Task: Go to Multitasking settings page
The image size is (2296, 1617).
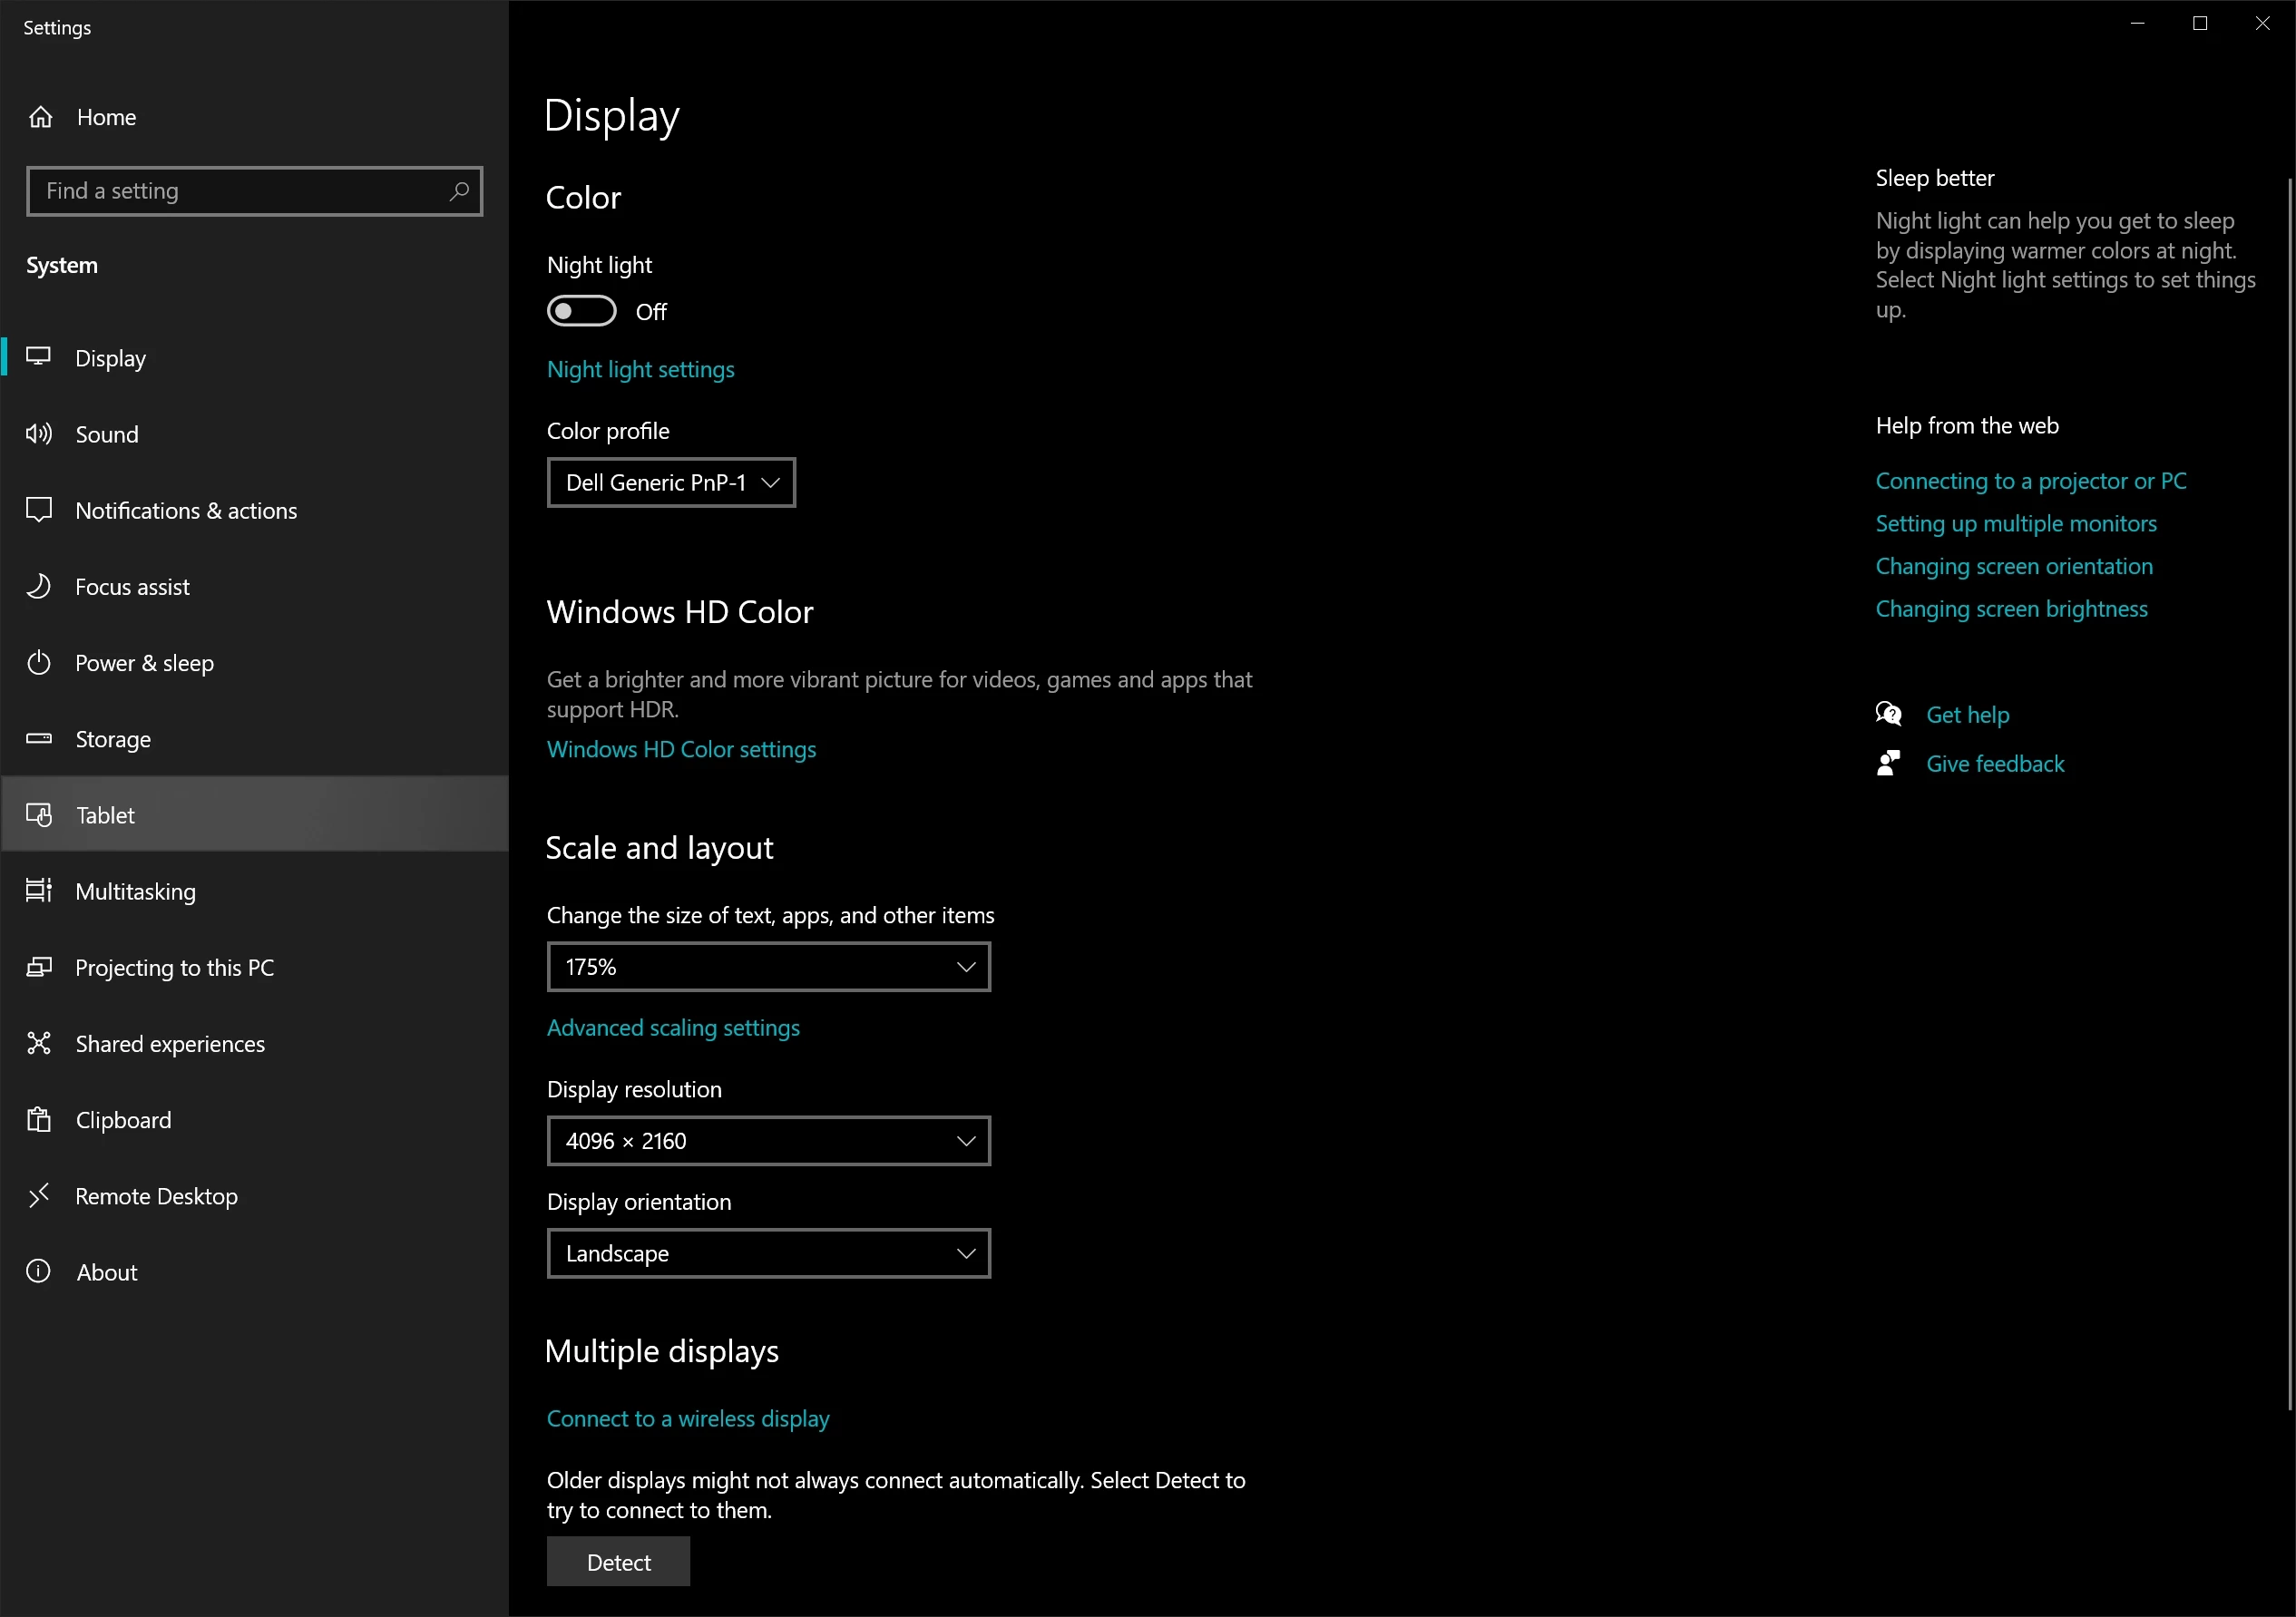Action: [135, 891]
